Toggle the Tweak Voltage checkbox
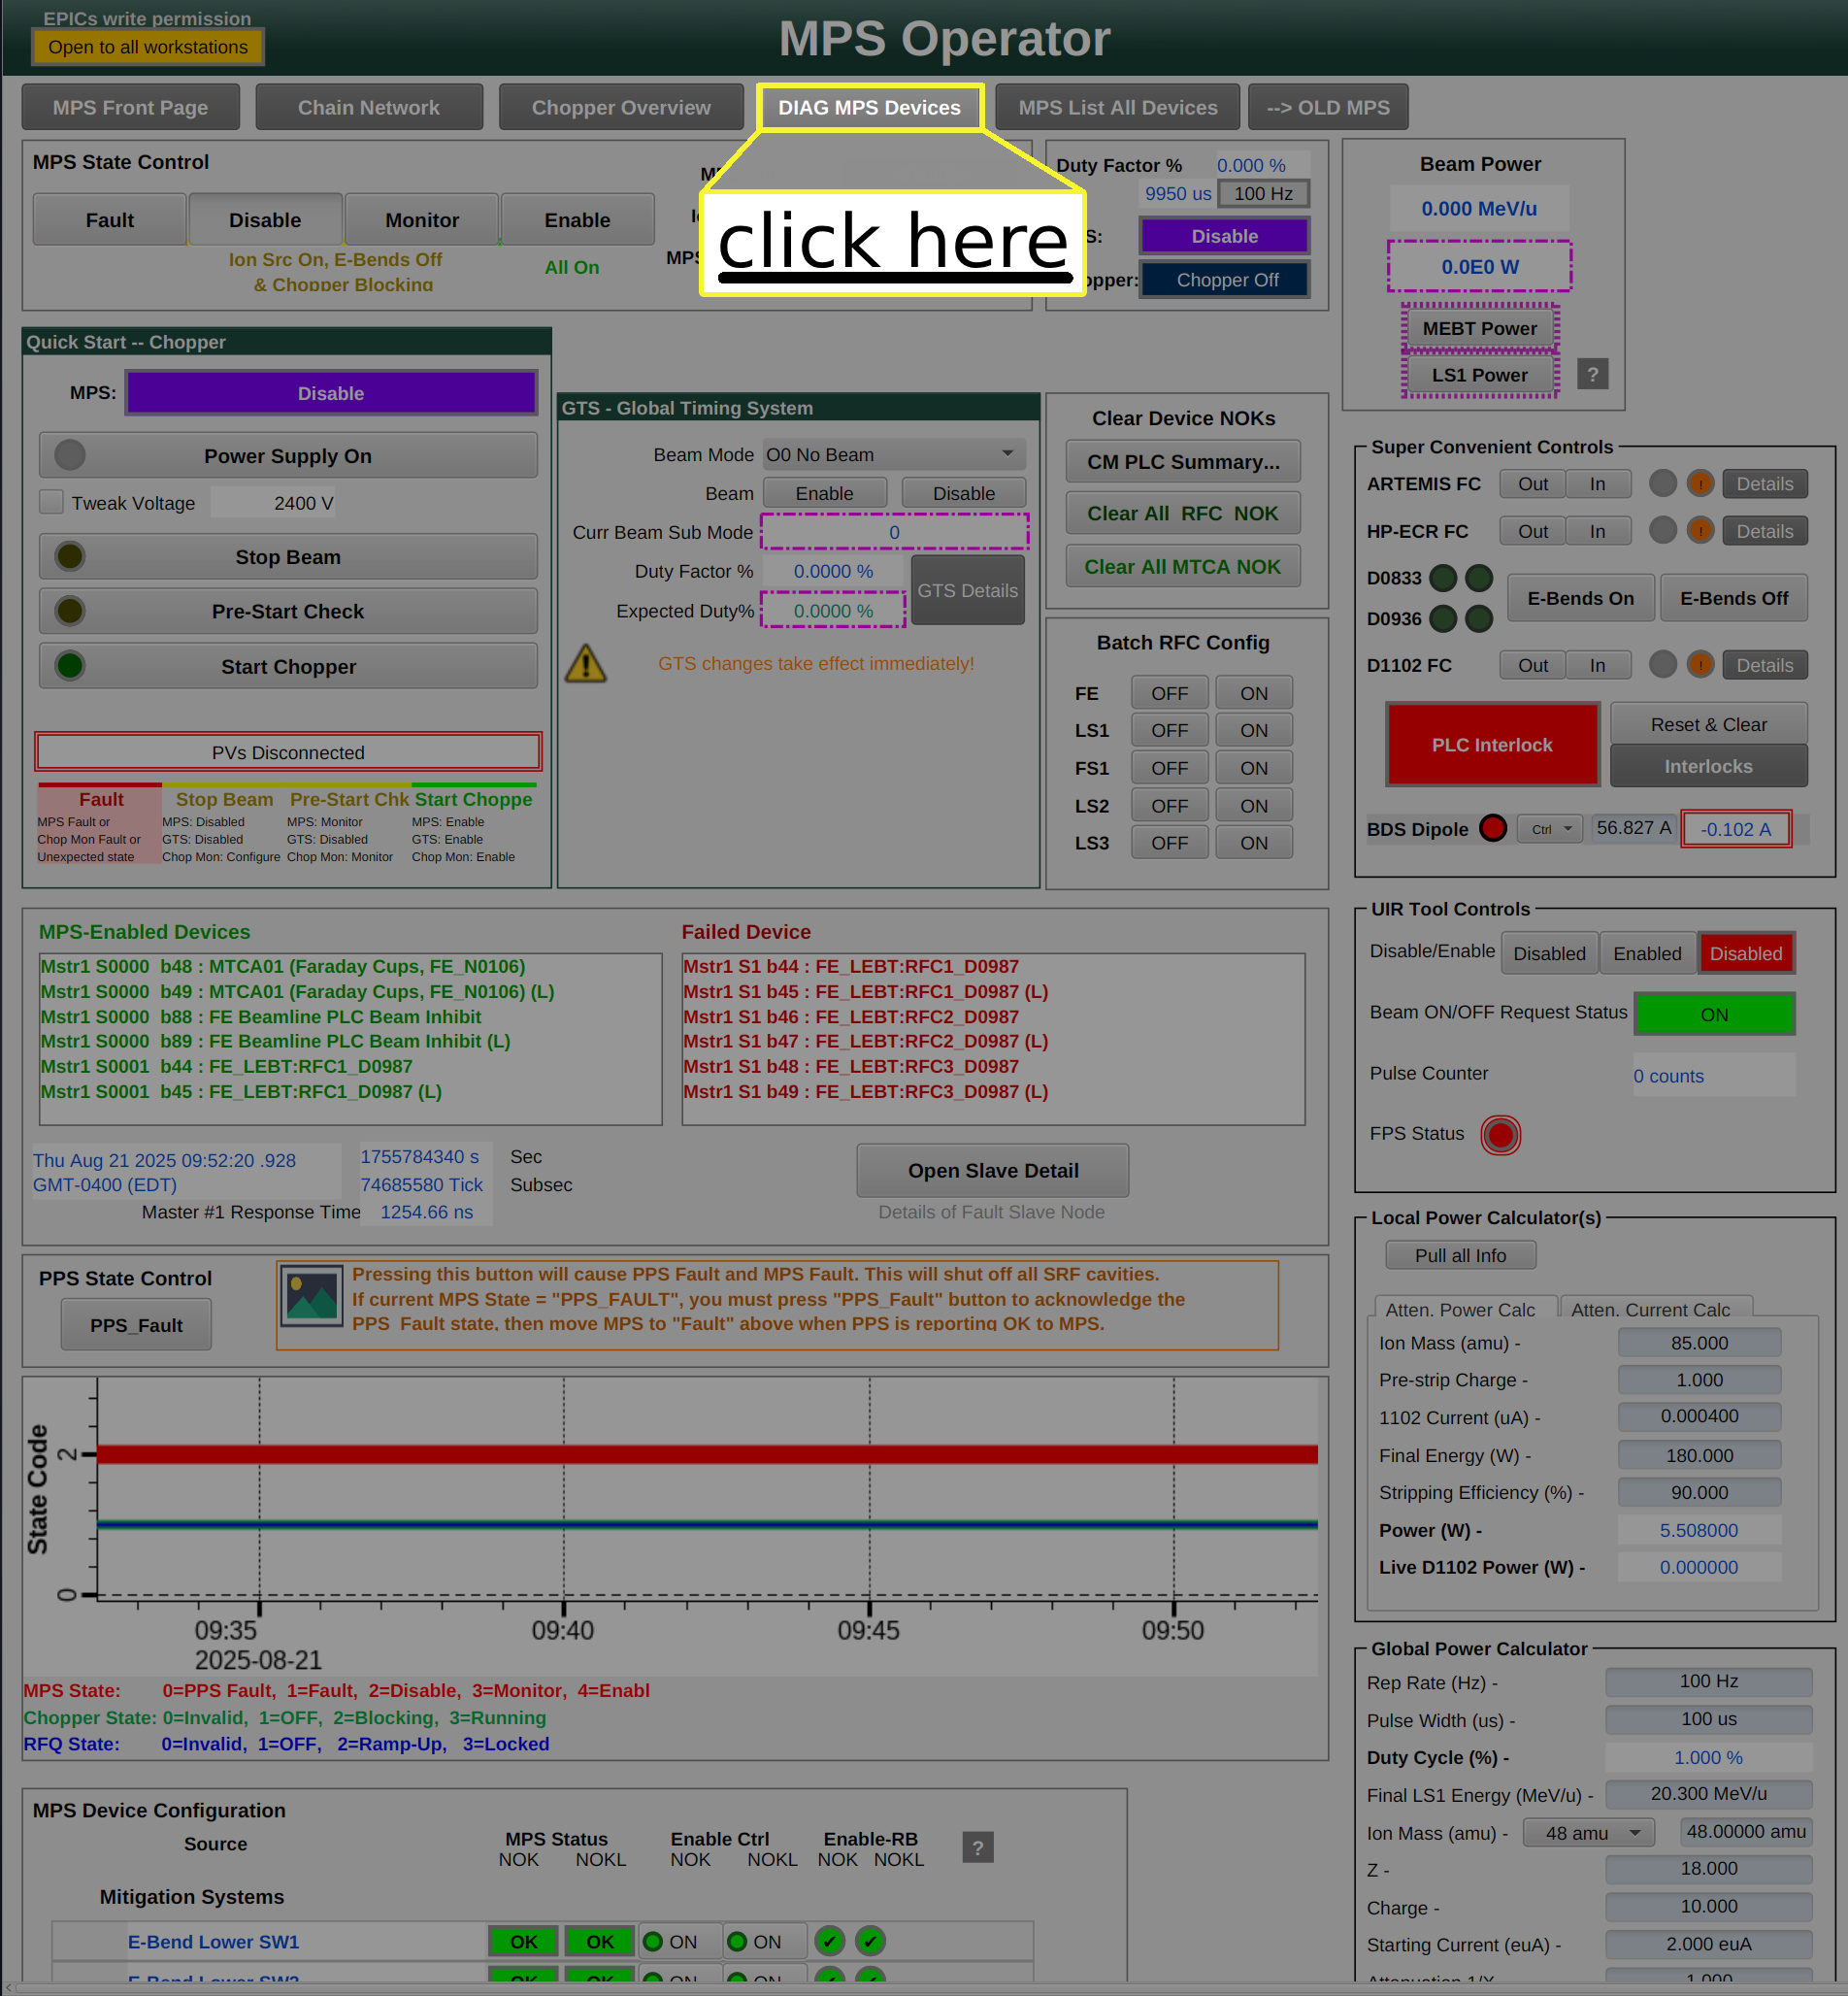The height and width of the screenshot is (1996, 1848). pyautogui.click(x=51, y=502)
